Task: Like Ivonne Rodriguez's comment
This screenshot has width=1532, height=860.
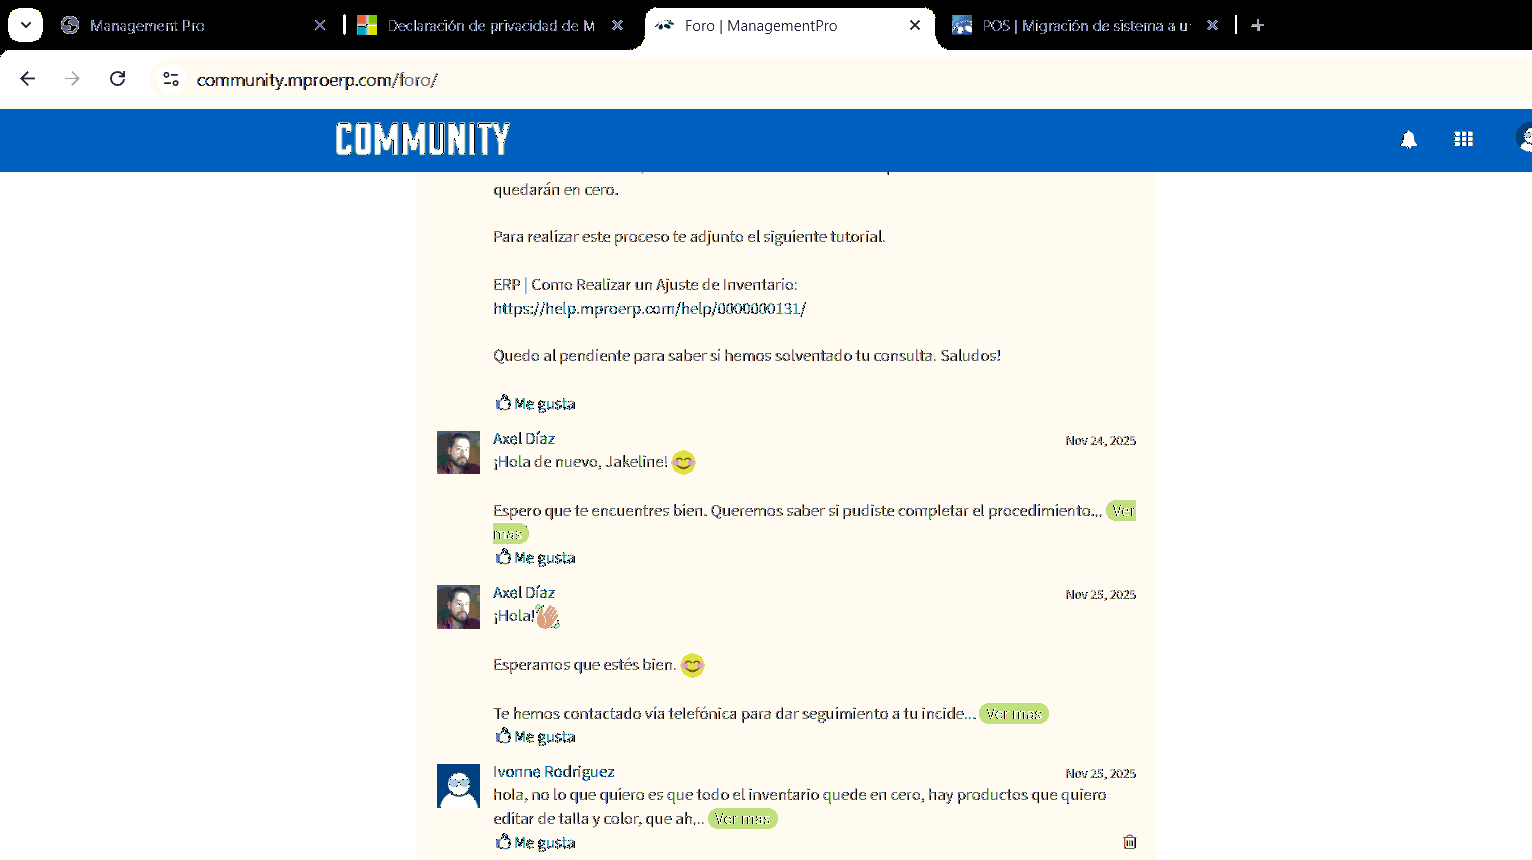Action: tap(535, 843)
